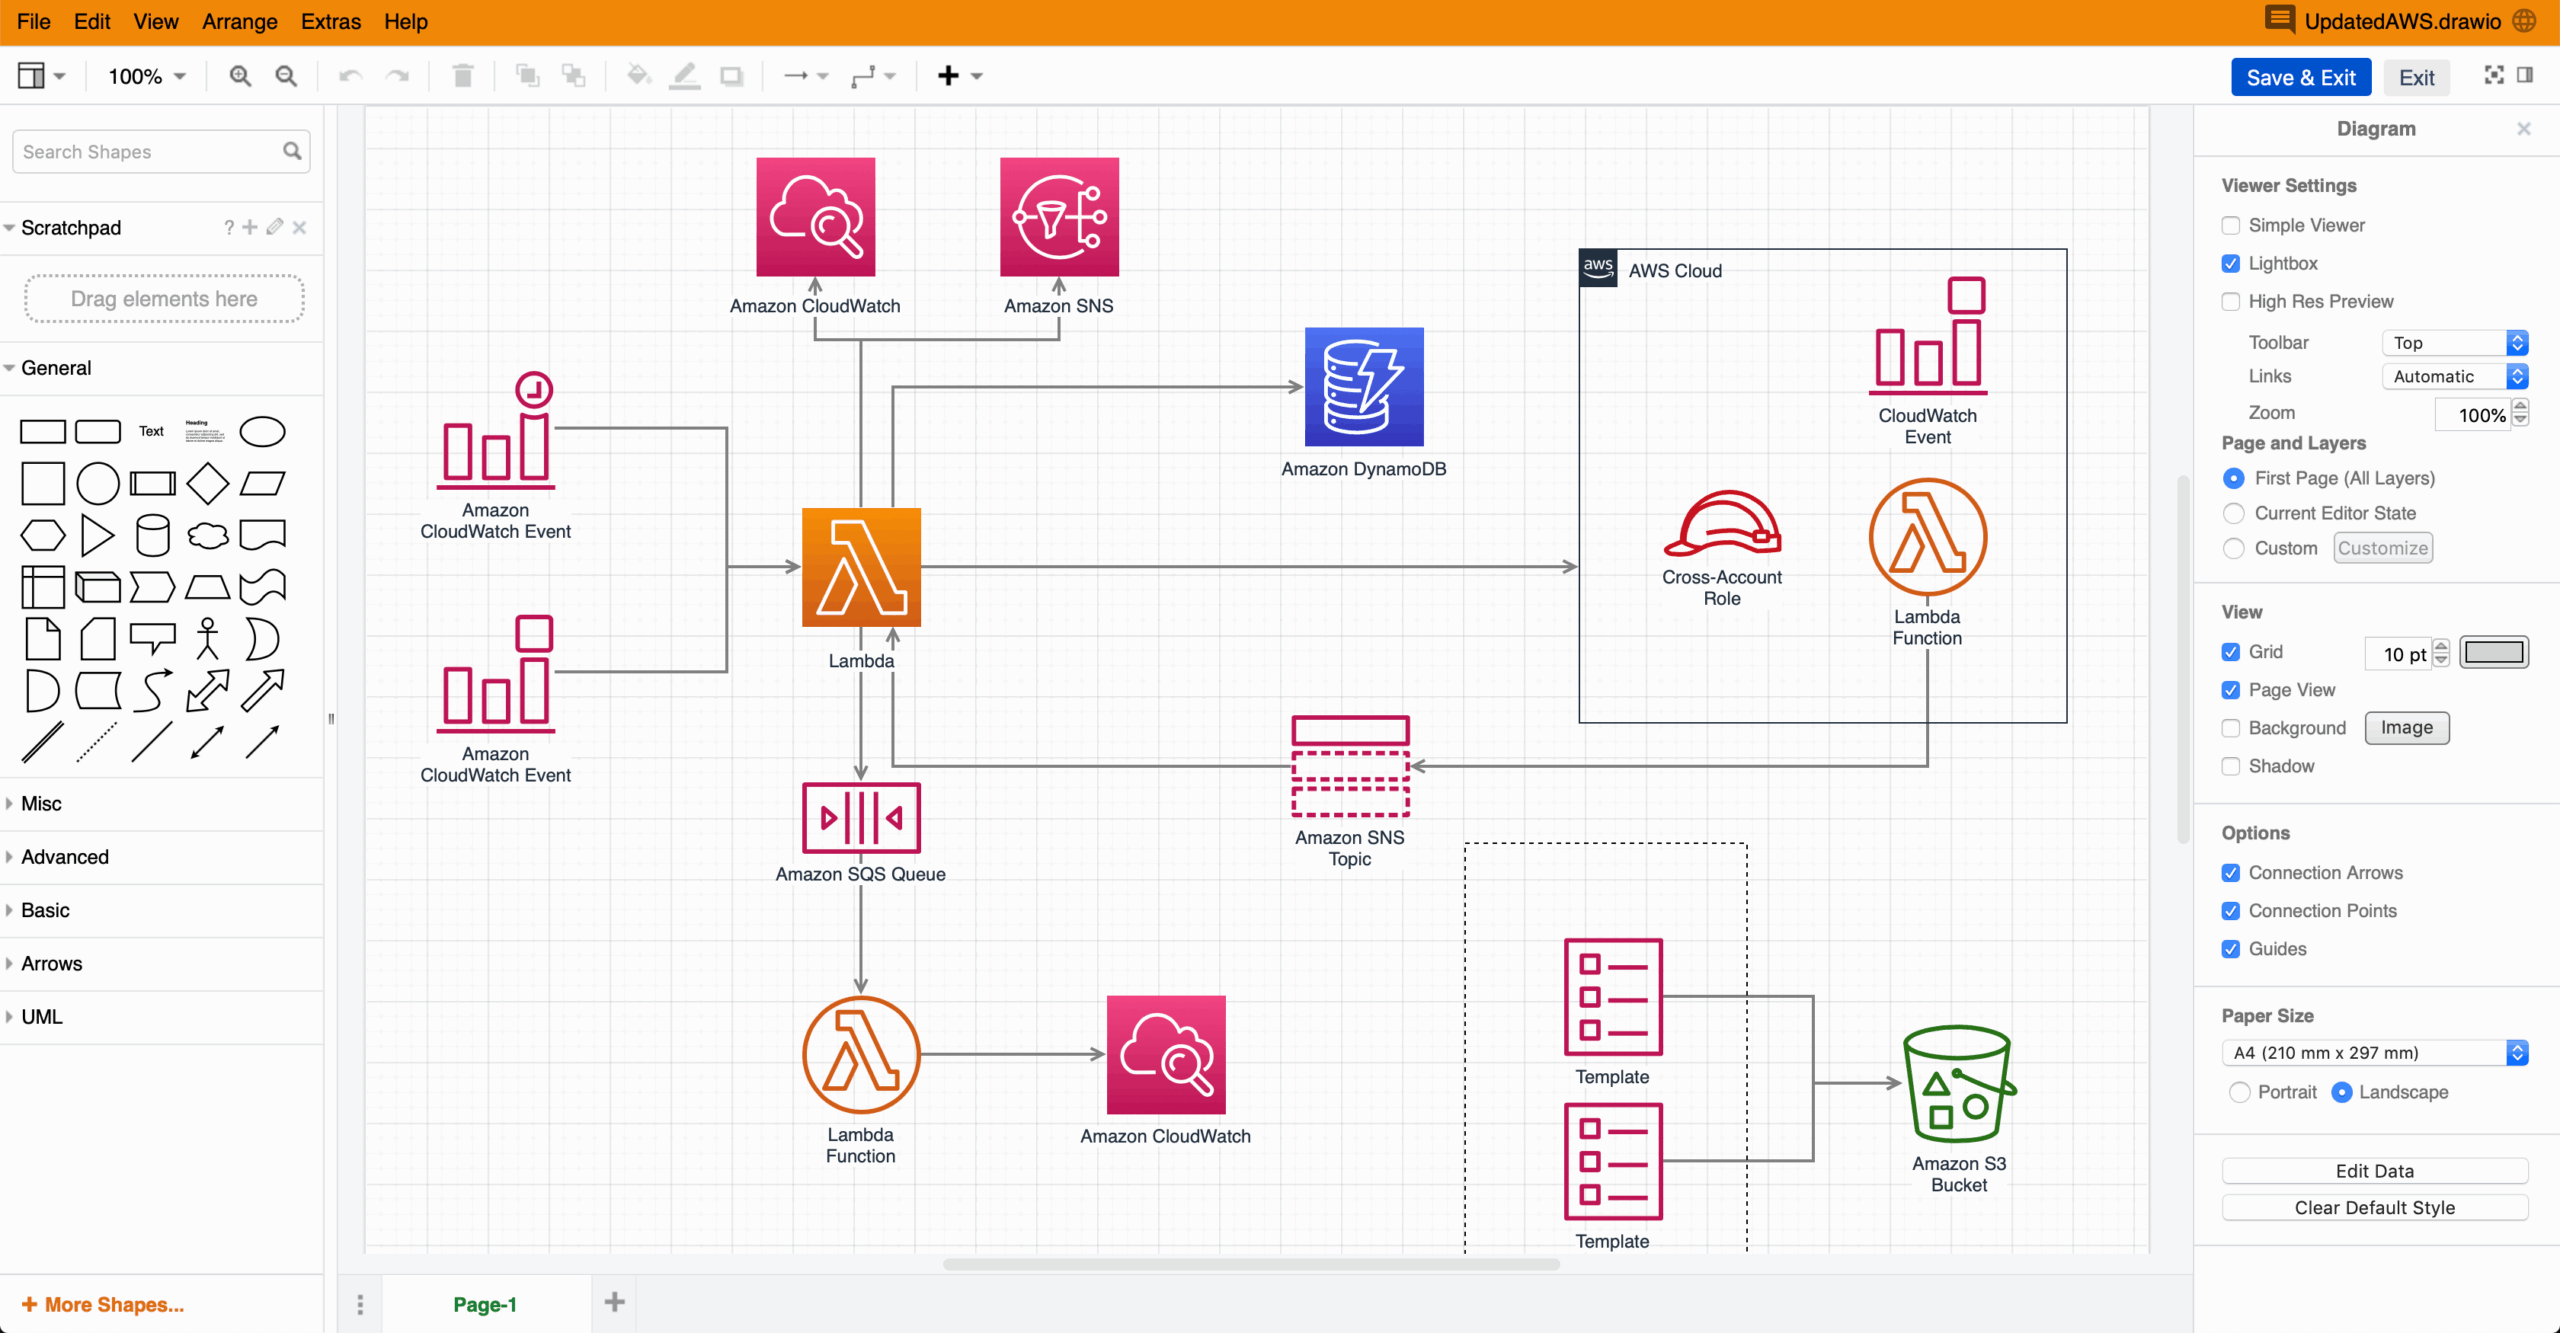Enable High Res Preview checkbox

[2231, 301]
